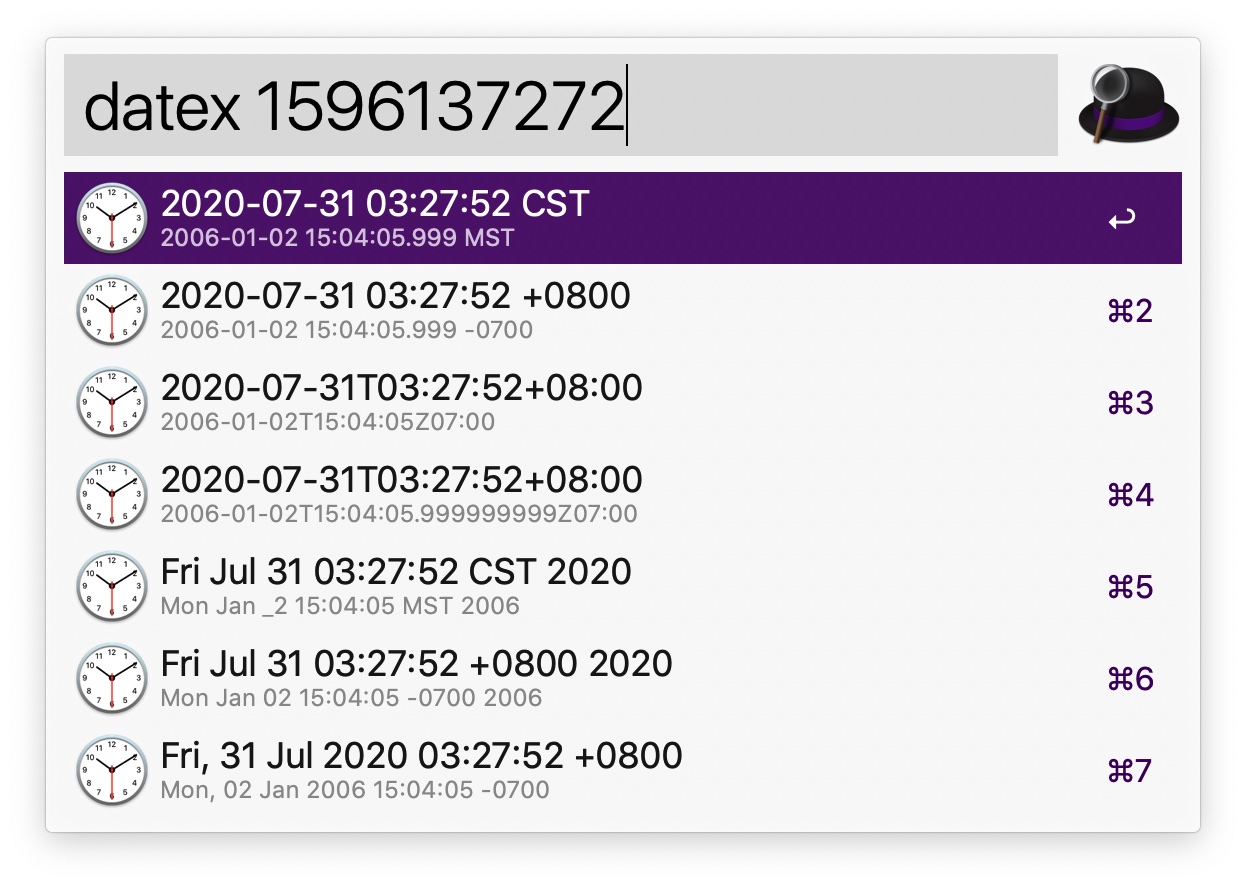The image size is (1246, 886).
Task: Click clock icon beside '2020-07-31 03:27:52 +0800'
Action: tap(112, 310)
